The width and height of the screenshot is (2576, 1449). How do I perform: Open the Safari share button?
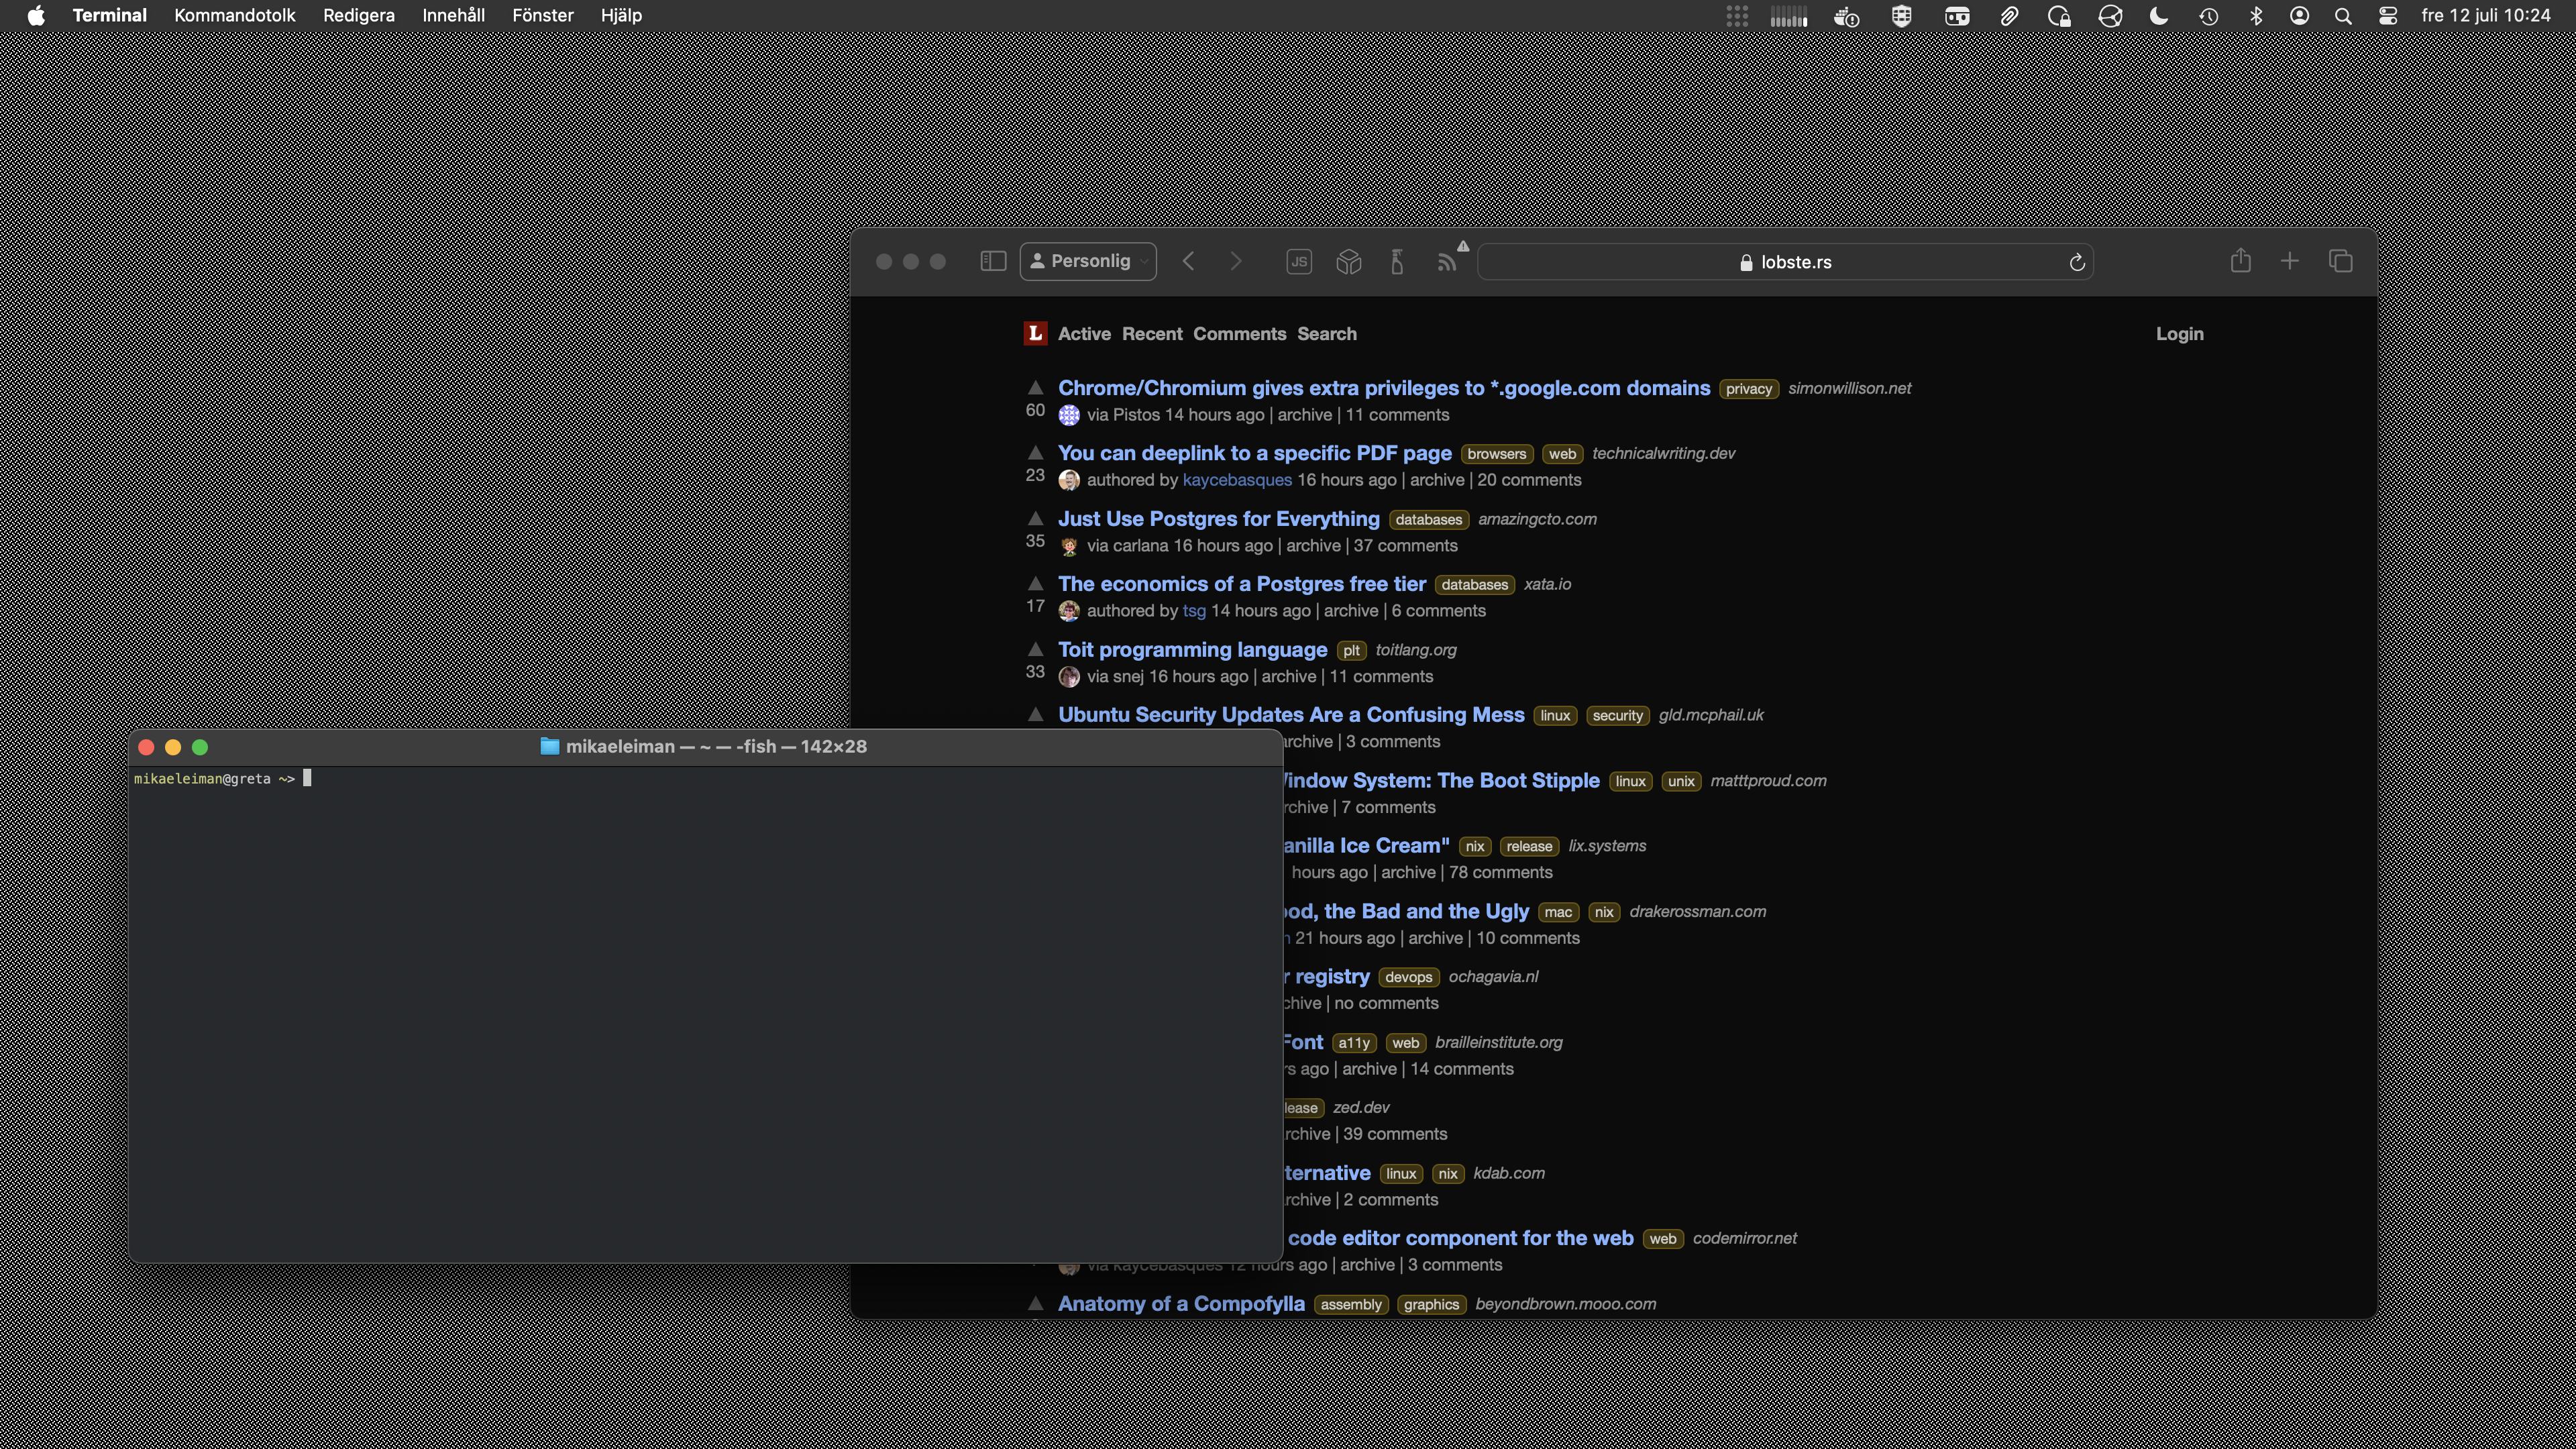coord(2240,261)
